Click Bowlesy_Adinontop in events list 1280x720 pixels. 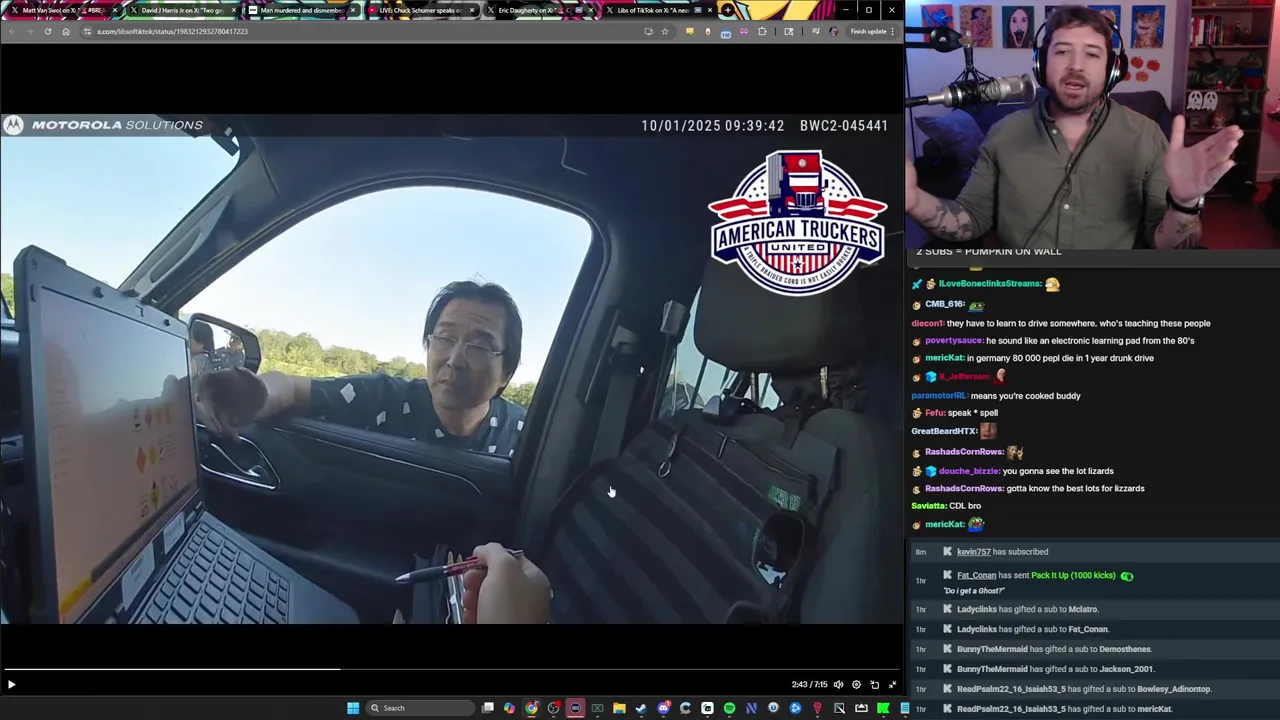click(1174, 689)
